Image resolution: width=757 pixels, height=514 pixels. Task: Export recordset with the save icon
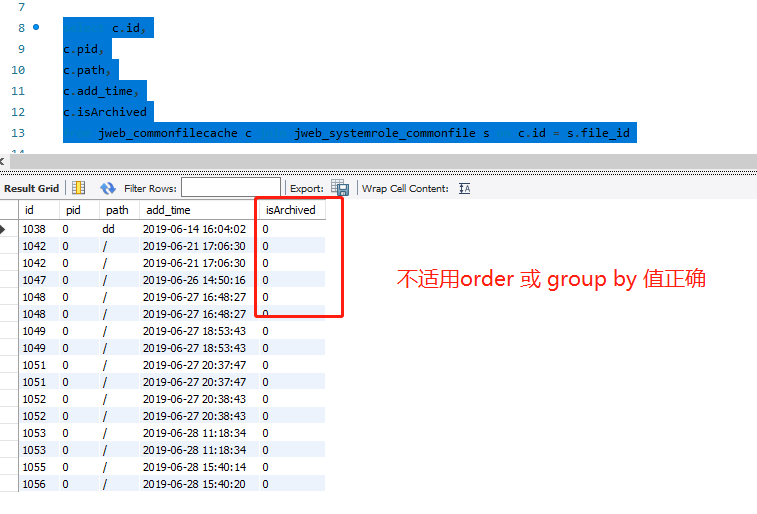[x=340, y=188]
